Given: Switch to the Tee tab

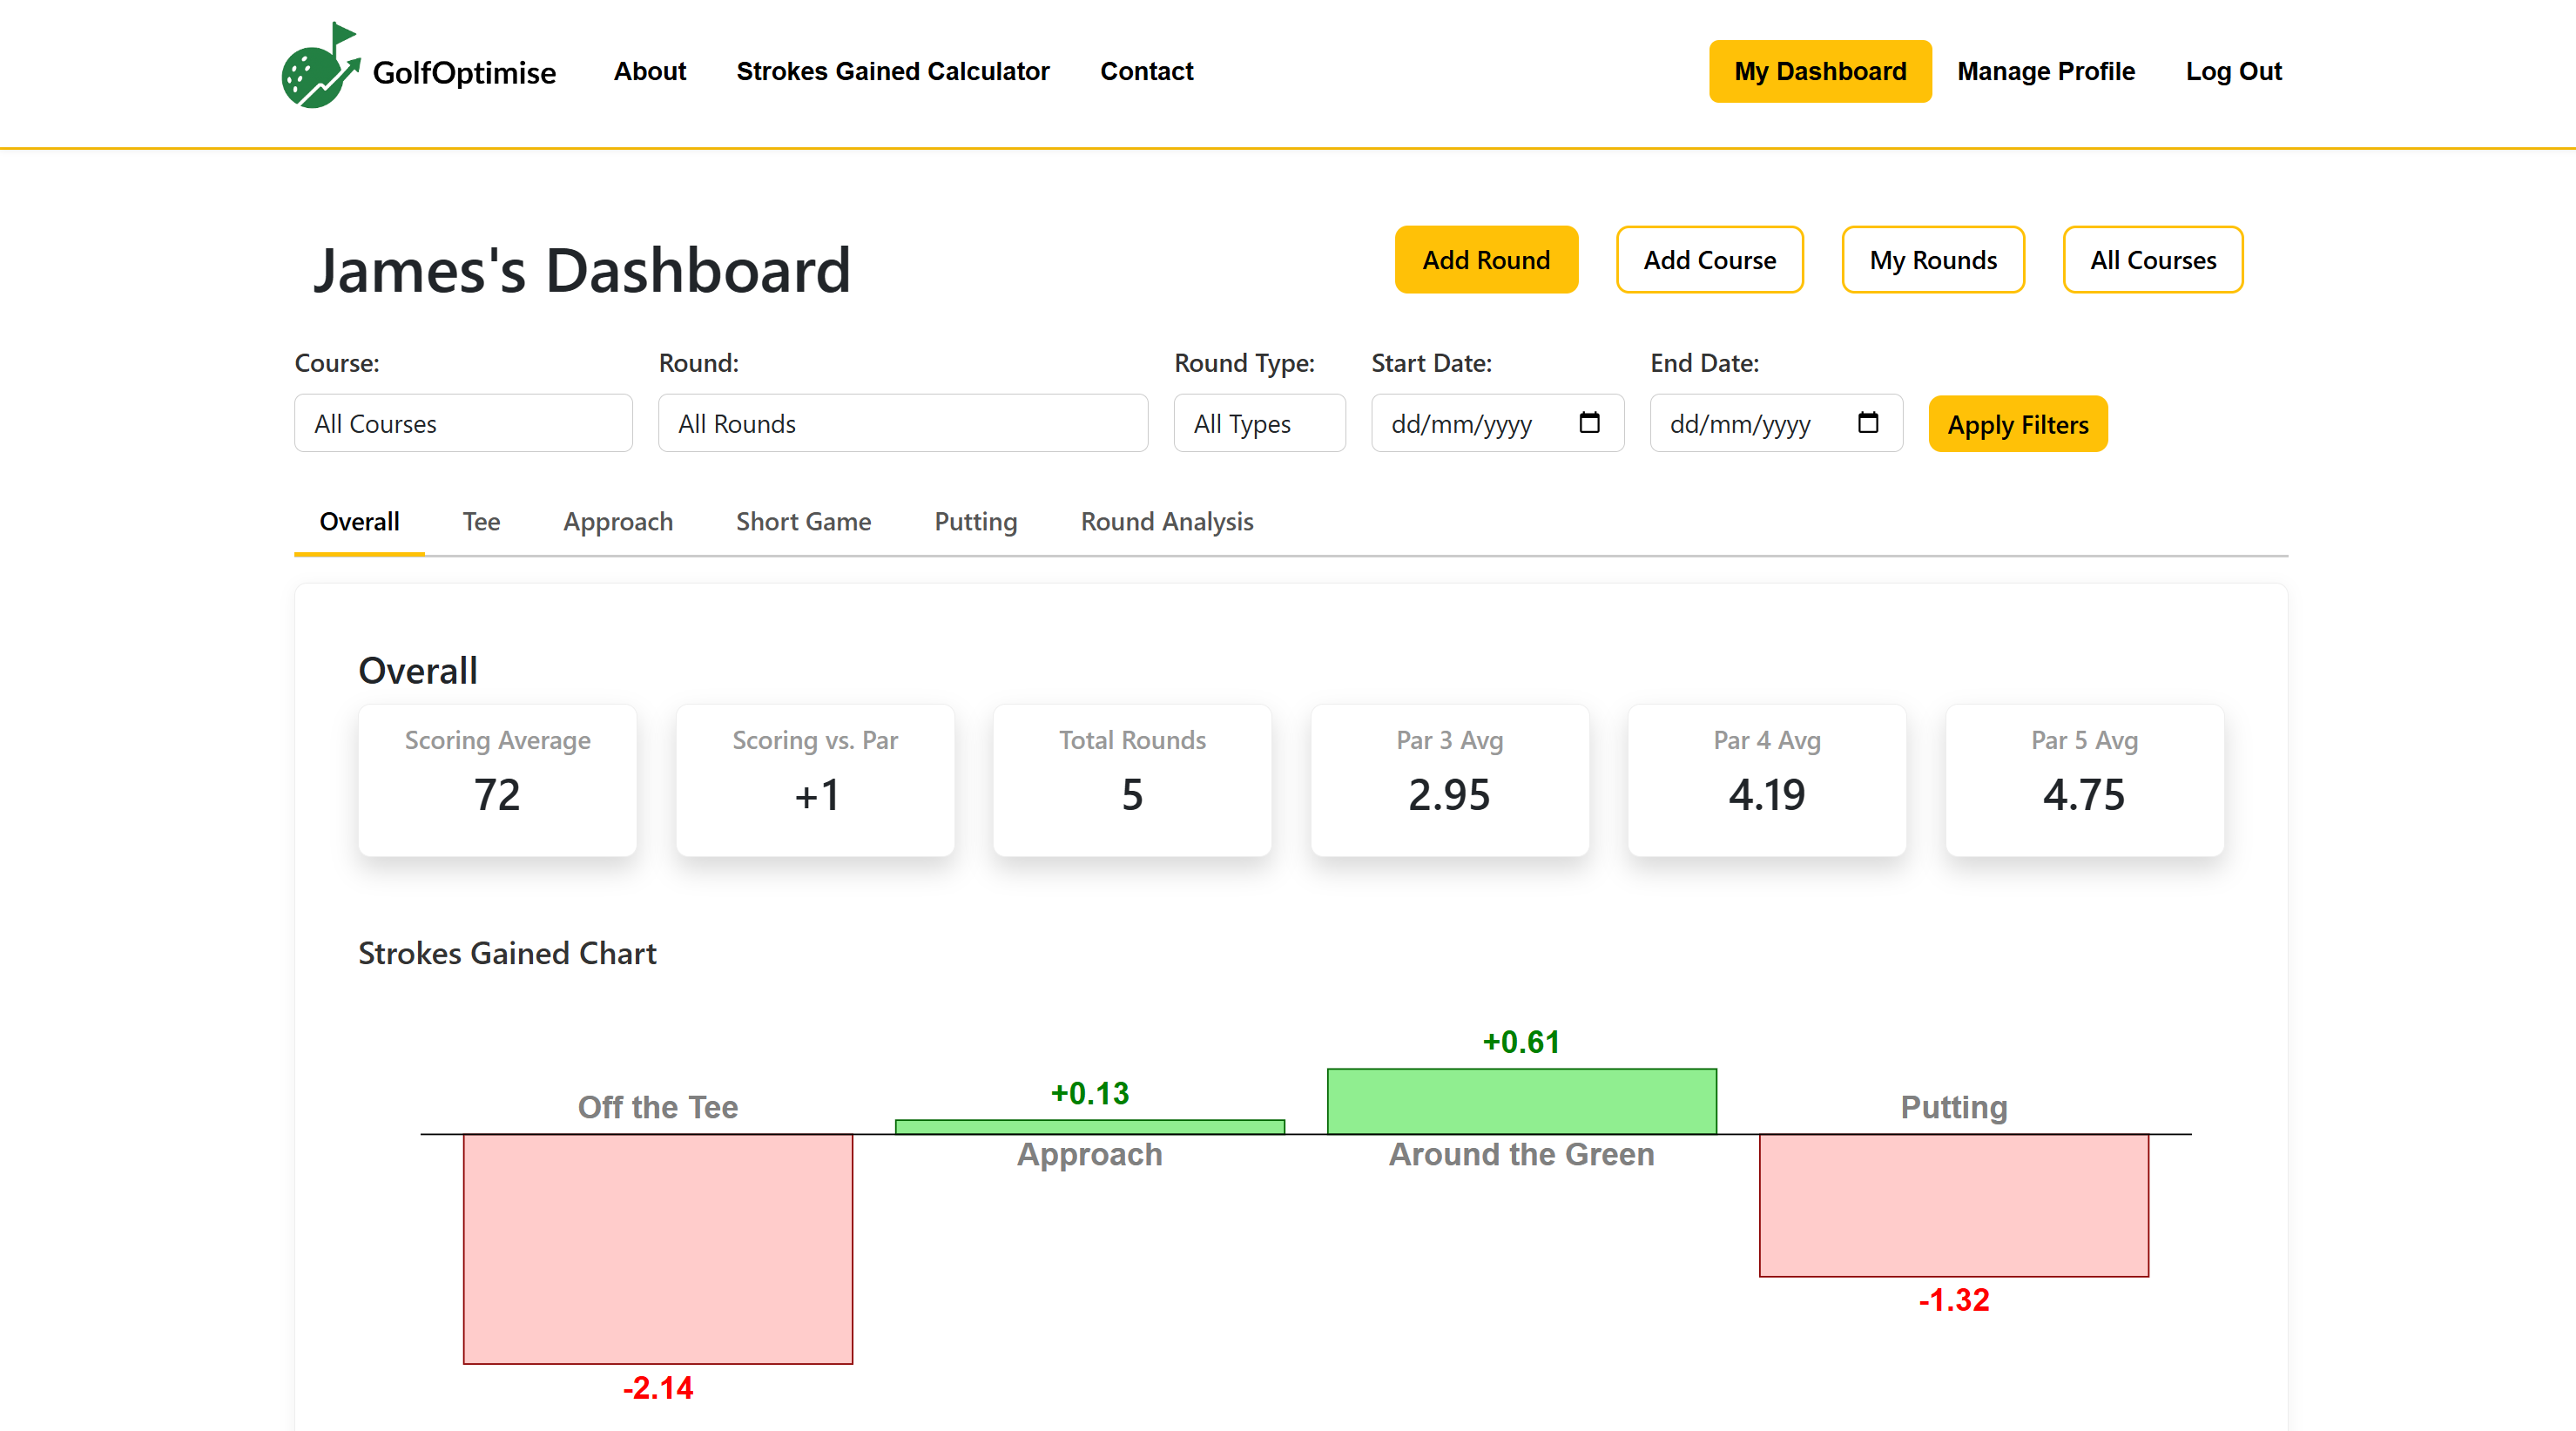Looking at the screenshot, I should coord(481,522).
